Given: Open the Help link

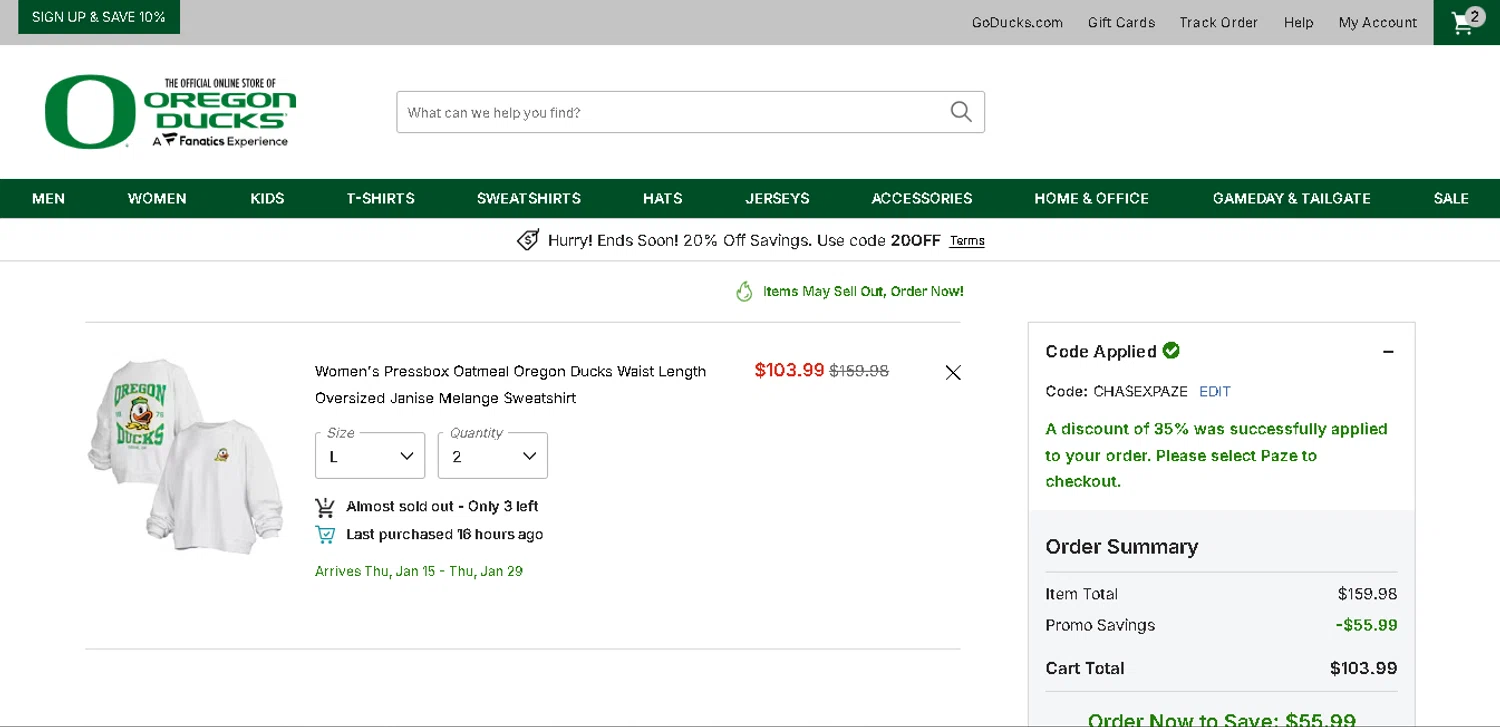Looking at the screenshot, I should [x=1298, y=22].
